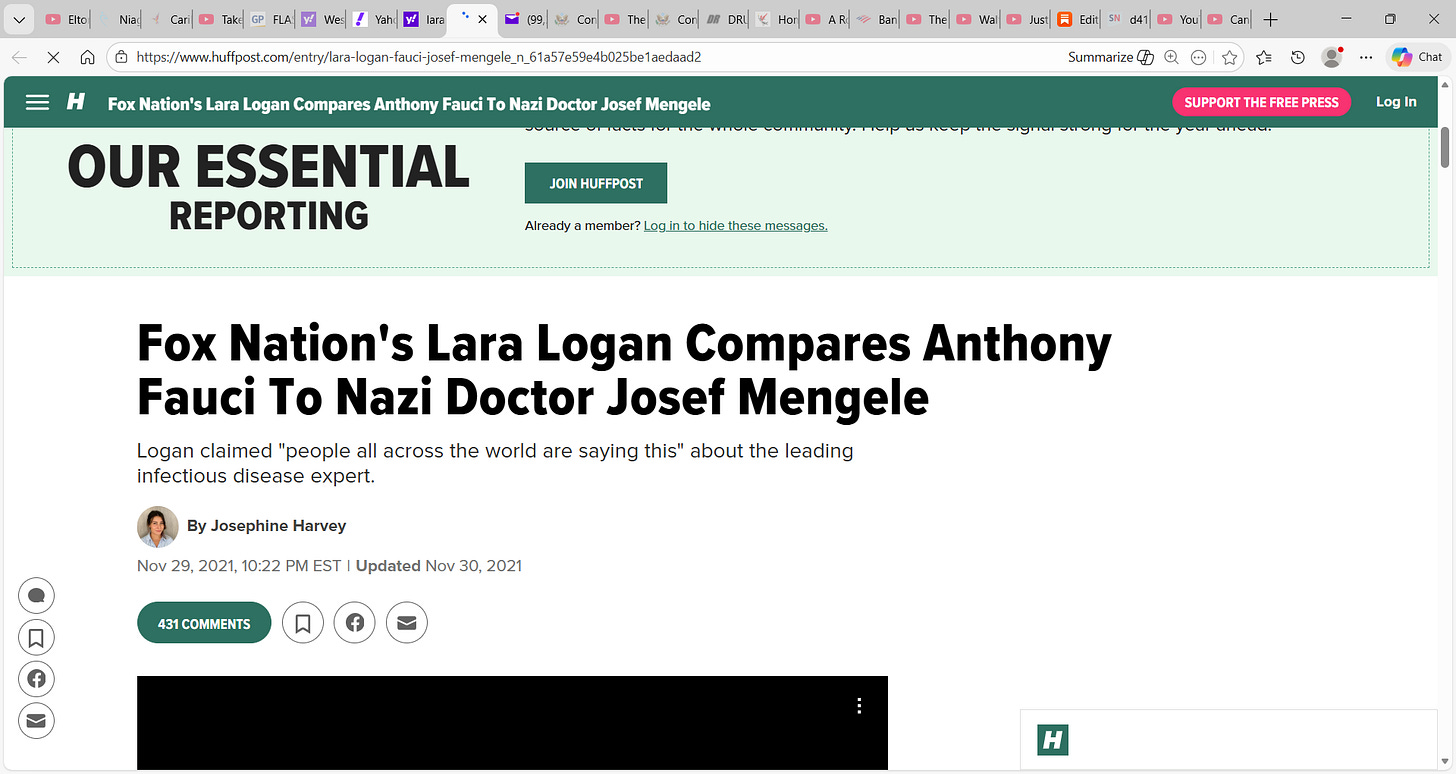The height and width of the screenshot is (774, 1456).
Task: Switch to the '(99,' mail tab
Action: pos(524,19)
